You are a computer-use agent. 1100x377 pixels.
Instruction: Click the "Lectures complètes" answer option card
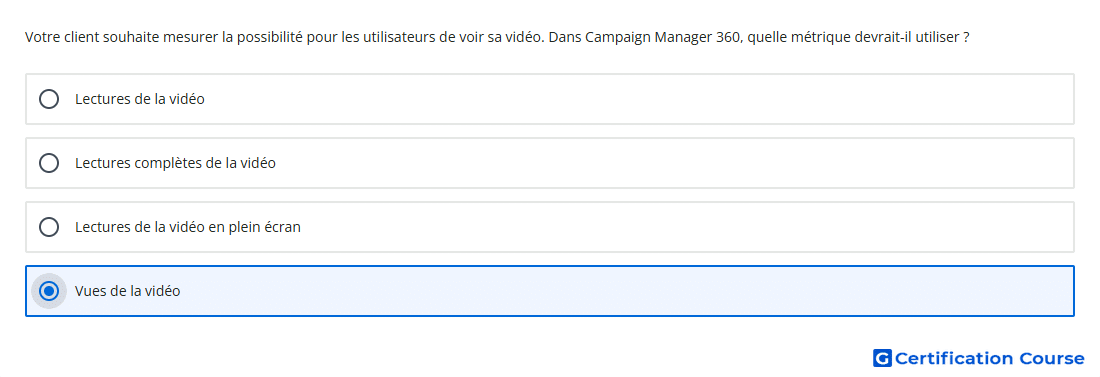(550, 163)
